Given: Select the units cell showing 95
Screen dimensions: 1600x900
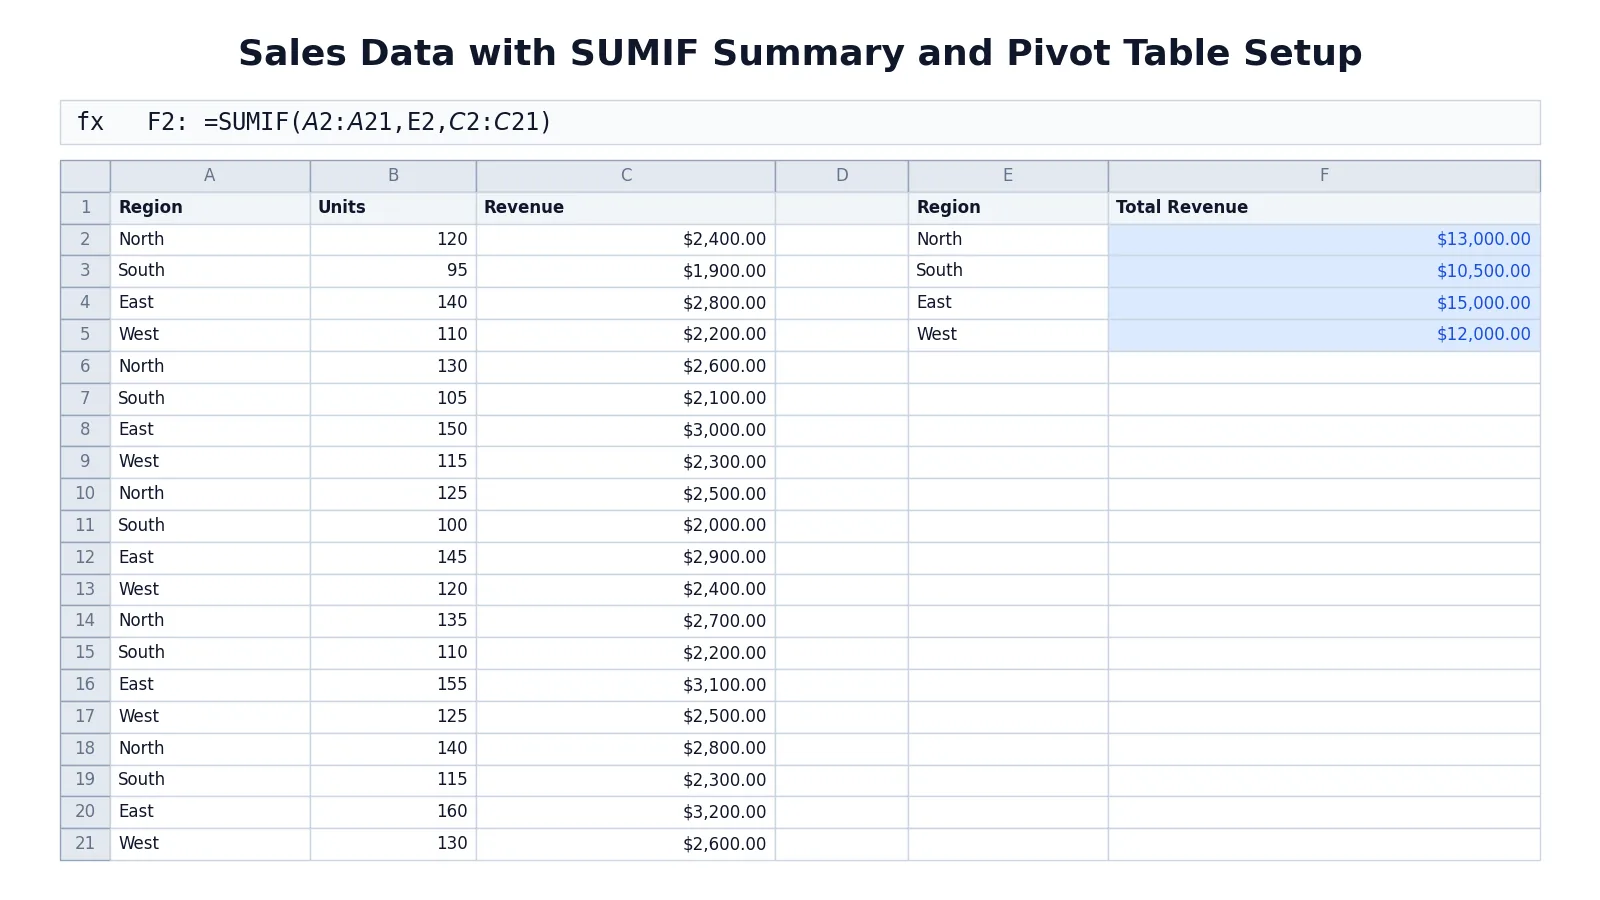Looking at the screenshot, I should point(393,271).
